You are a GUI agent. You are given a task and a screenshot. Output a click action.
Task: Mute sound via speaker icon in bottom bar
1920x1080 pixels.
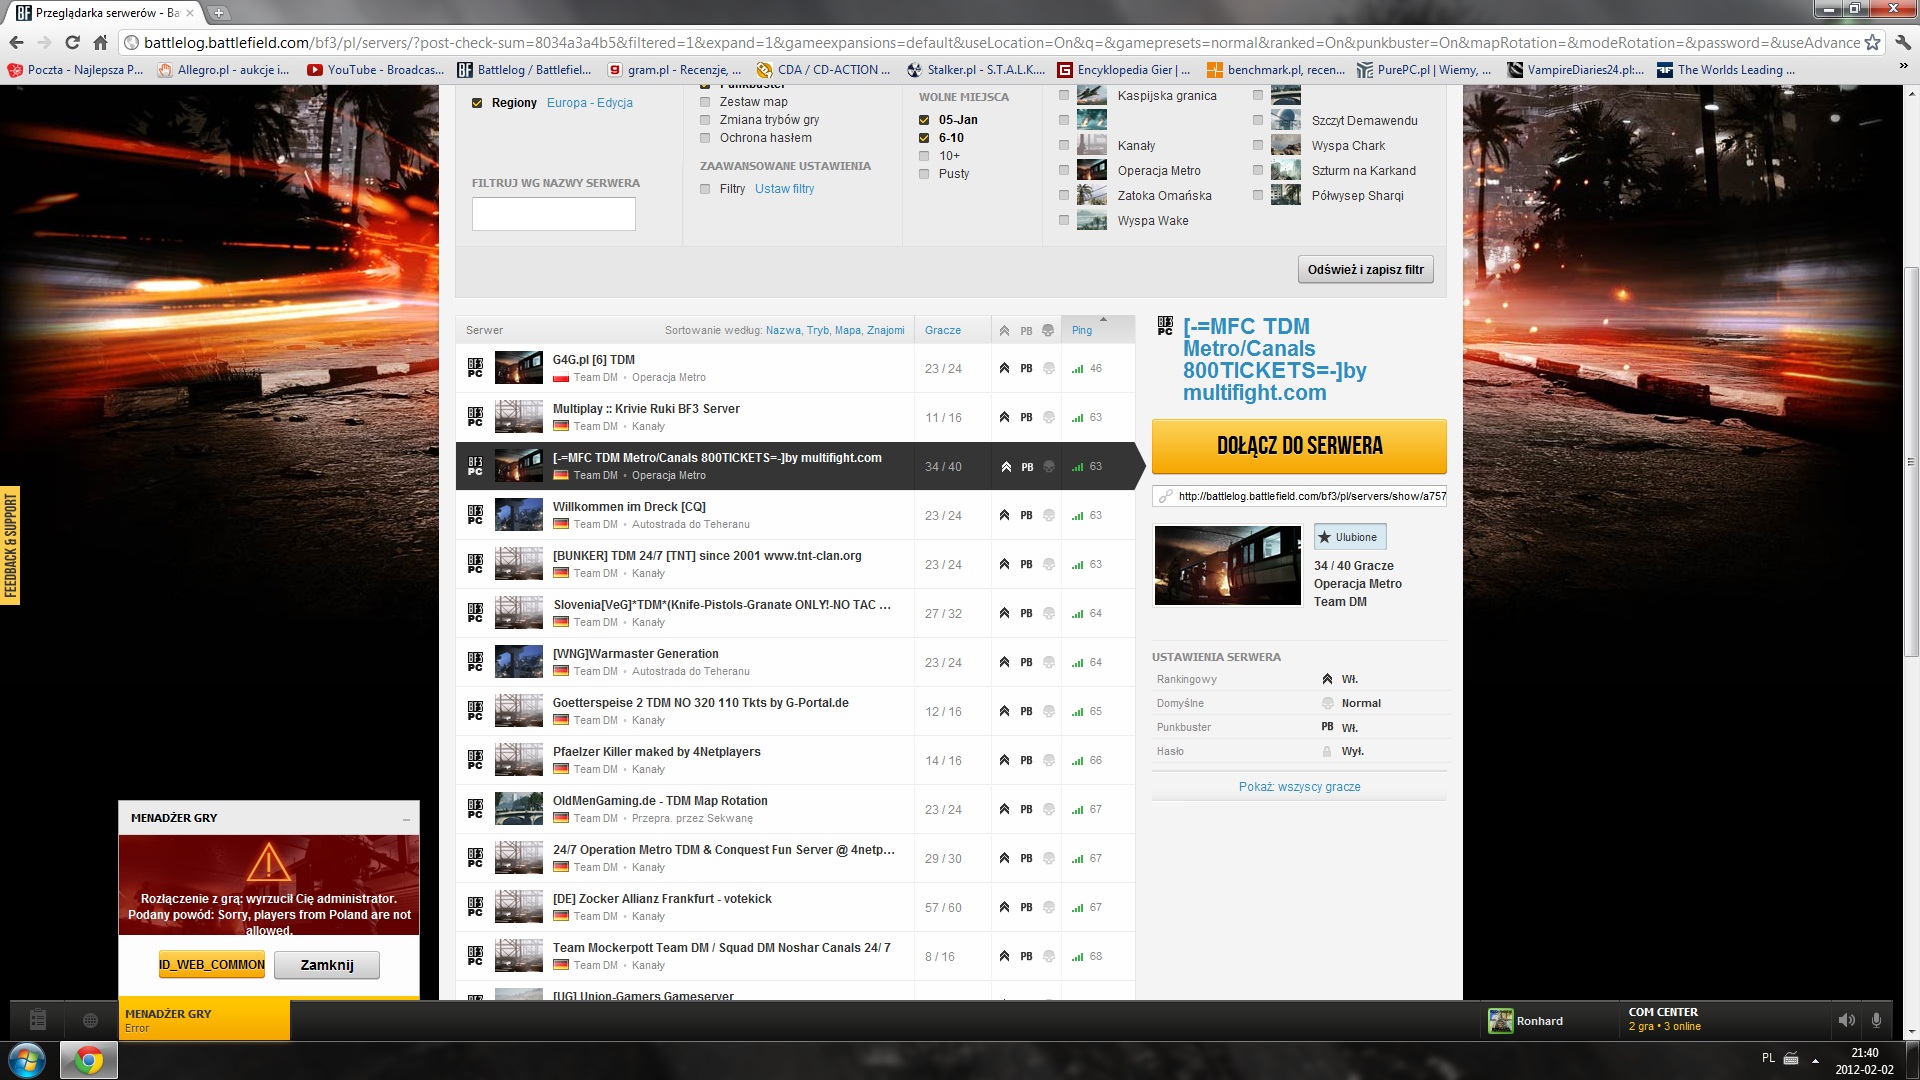(x=1846, y=1020)
